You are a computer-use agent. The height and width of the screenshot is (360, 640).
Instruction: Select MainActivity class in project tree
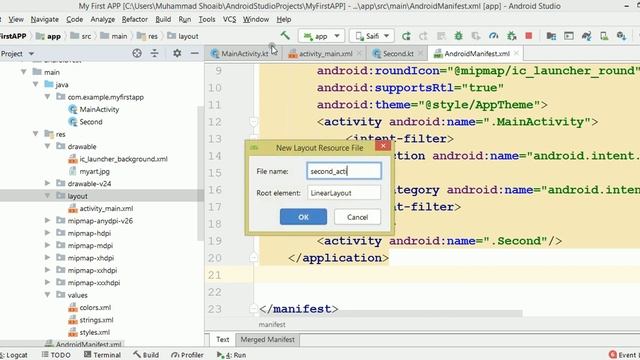(99, 109)
